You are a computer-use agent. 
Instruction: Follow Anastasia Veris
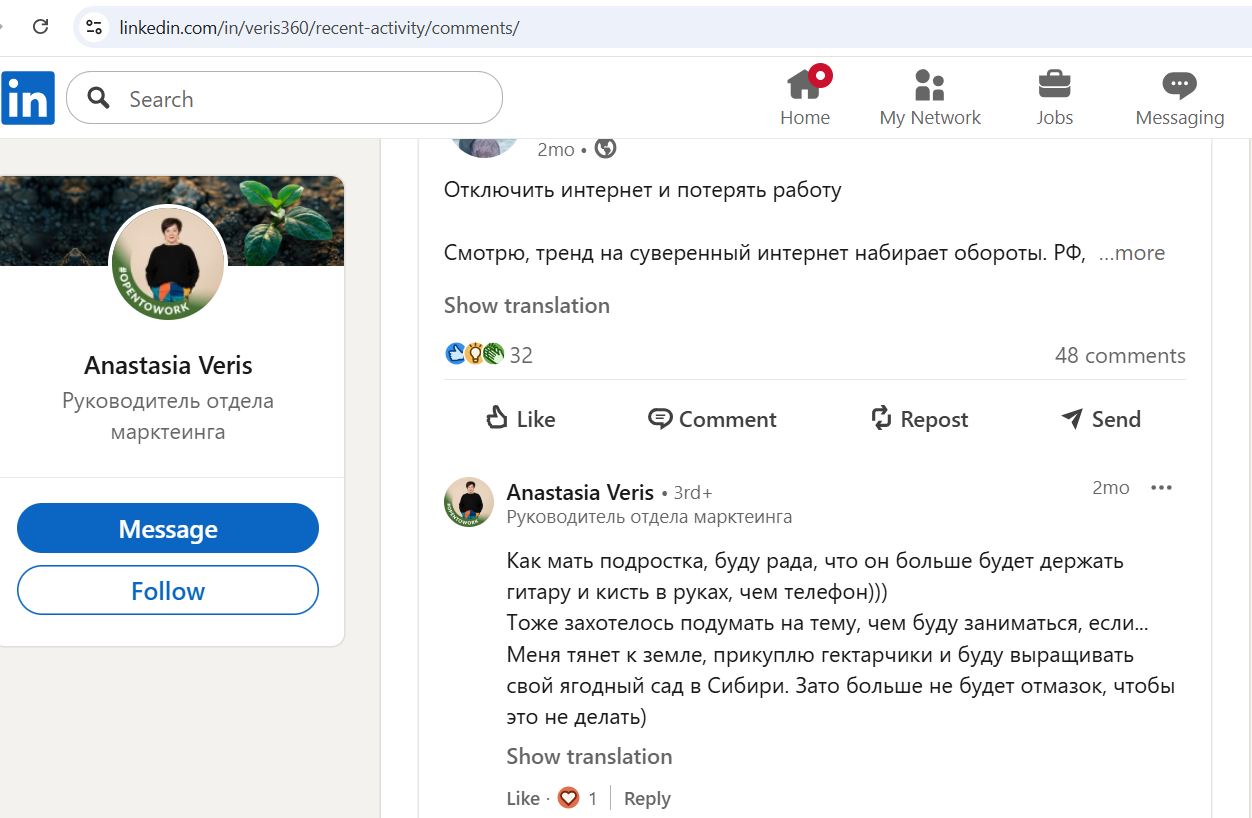coord(167,591)
